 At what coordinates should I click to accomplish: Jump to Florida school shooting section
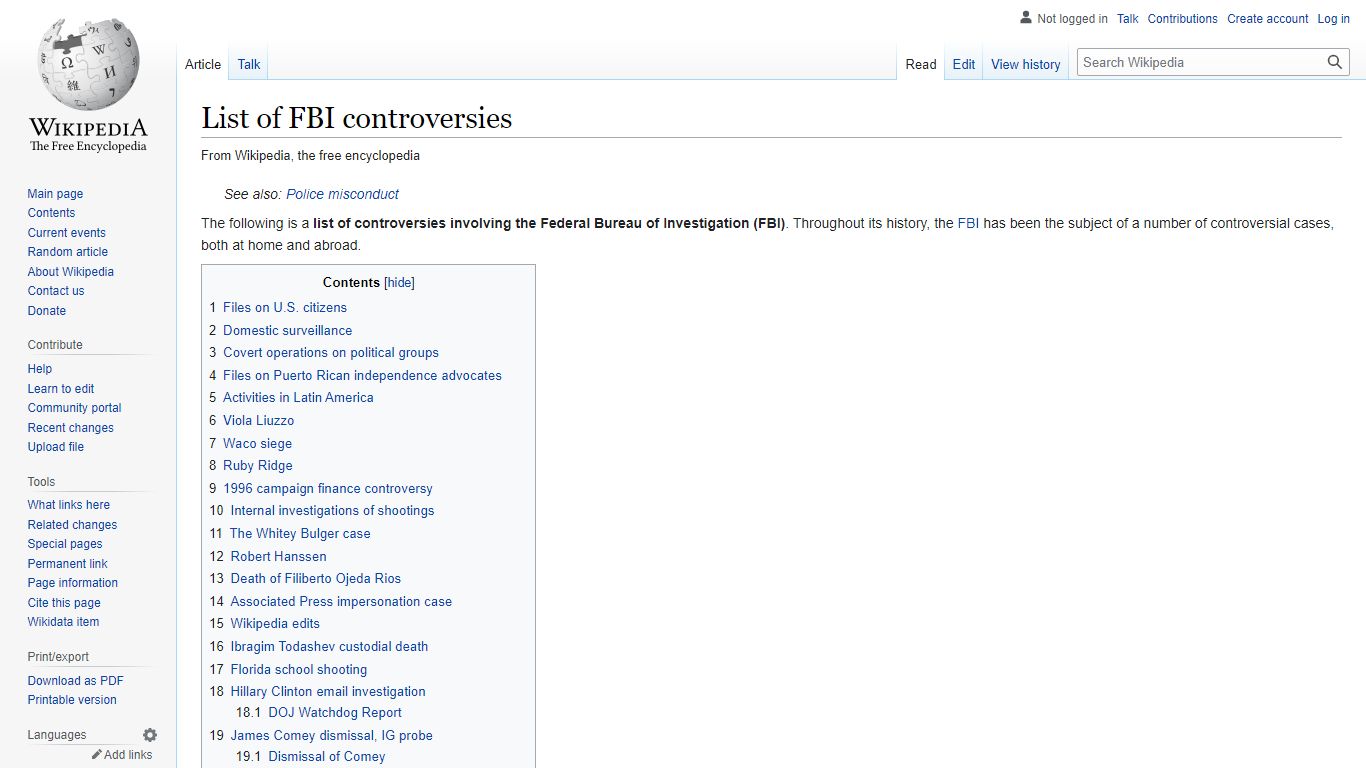(x=299, y=669)
